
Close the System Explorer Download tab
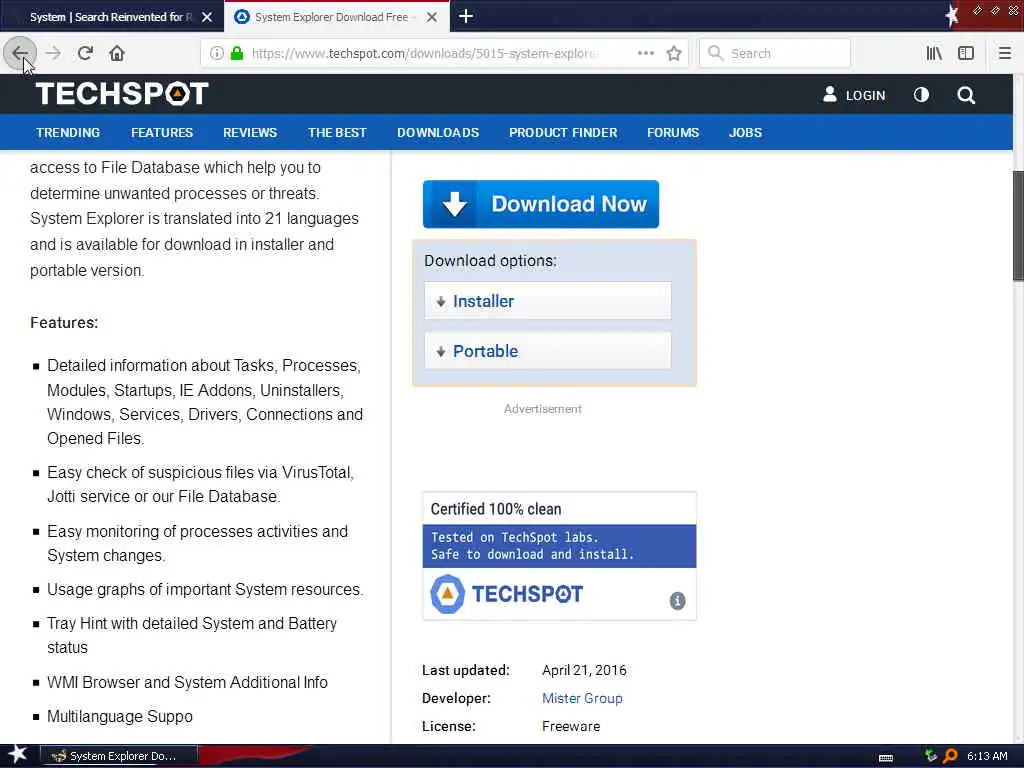[x=432, y=17]
